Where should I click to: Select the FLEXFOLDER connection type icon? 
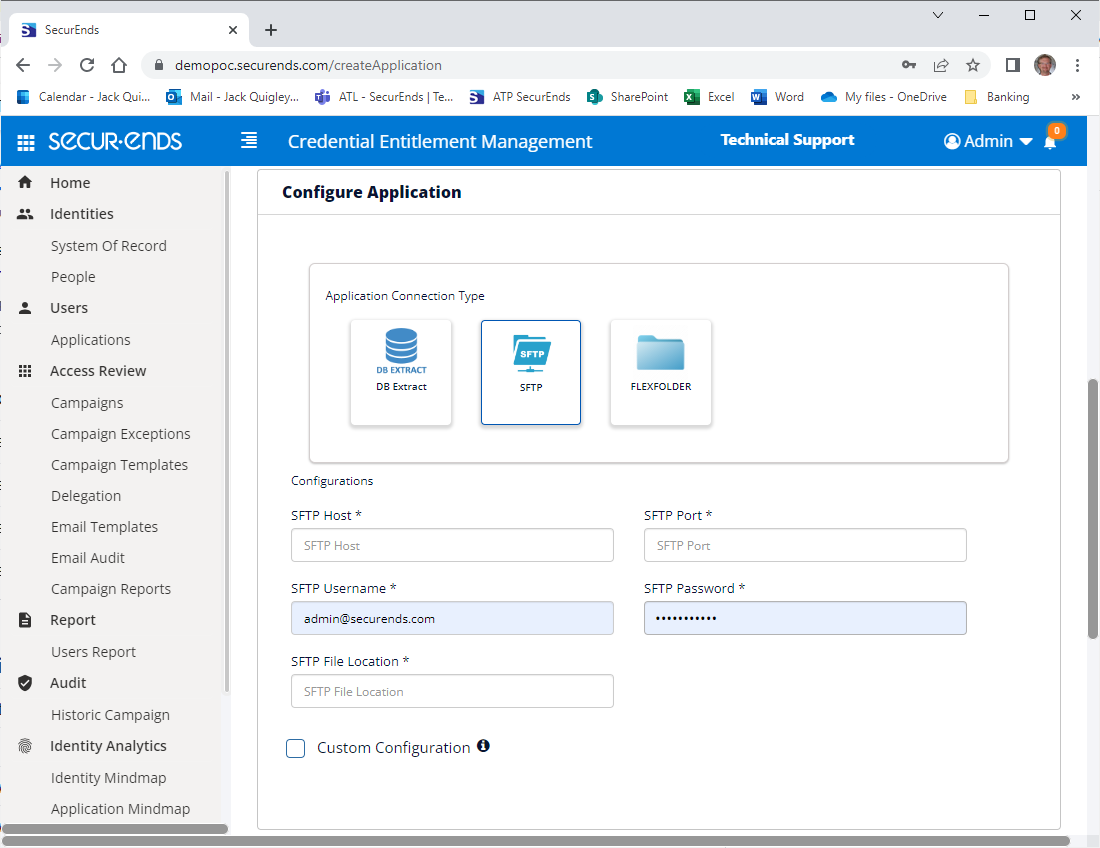(x=660, y=370)
